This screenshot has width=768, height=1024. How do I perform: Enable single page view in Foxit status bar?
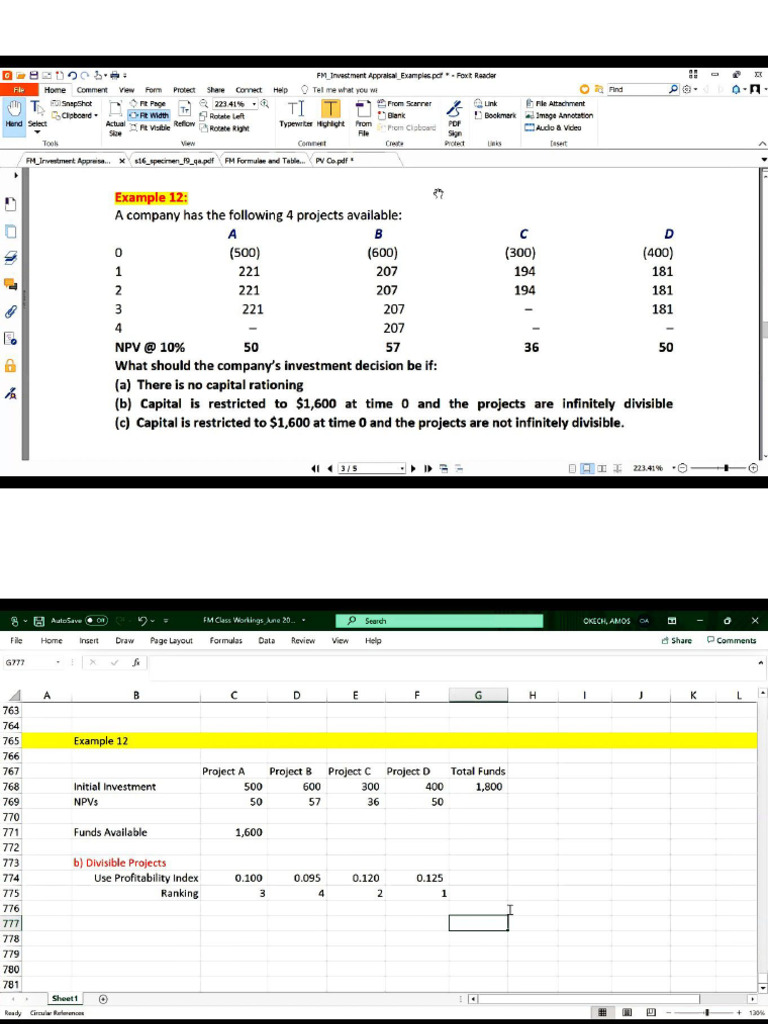(573, 468)
